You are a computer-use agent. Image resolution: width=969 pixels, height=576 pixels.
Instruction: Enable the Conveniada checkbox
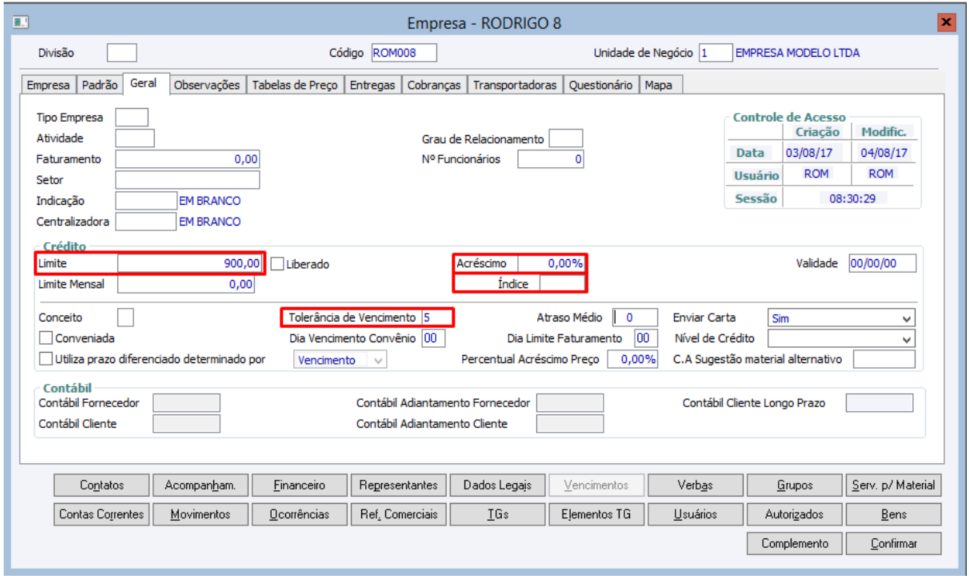point(46,338)
